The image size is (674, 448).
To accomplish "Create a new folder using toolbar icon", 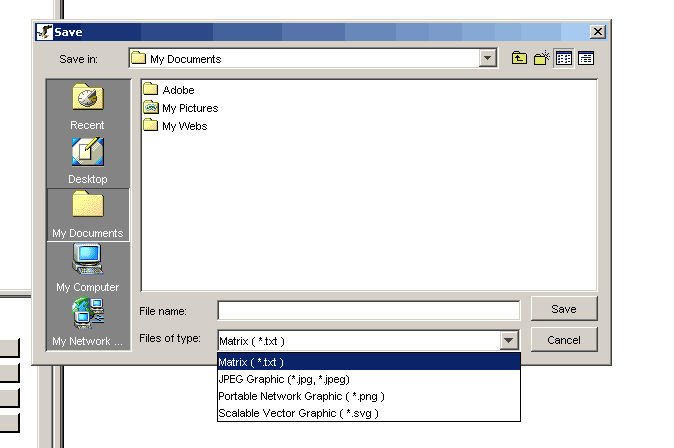I will (542, 58).
